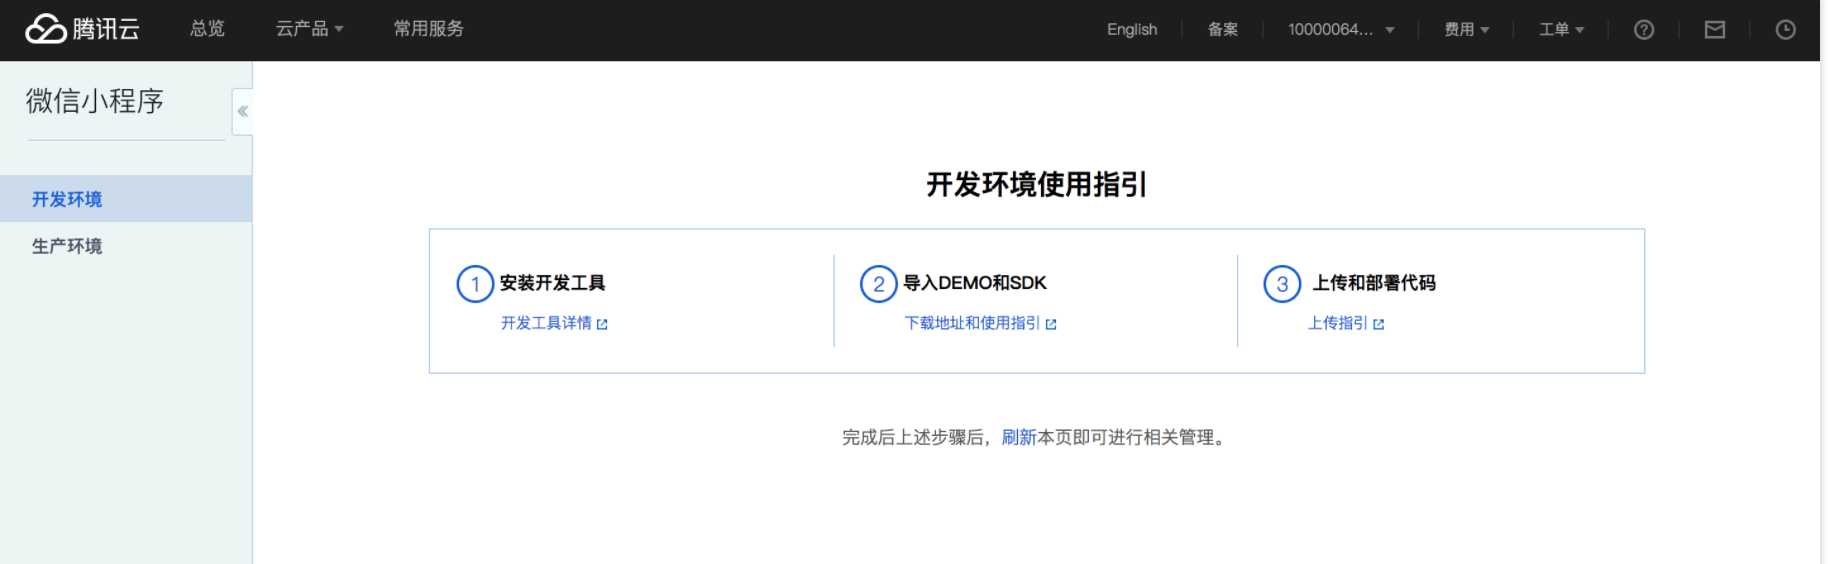
Task: Open the help question-mark icon
Action: (1643, 30)
